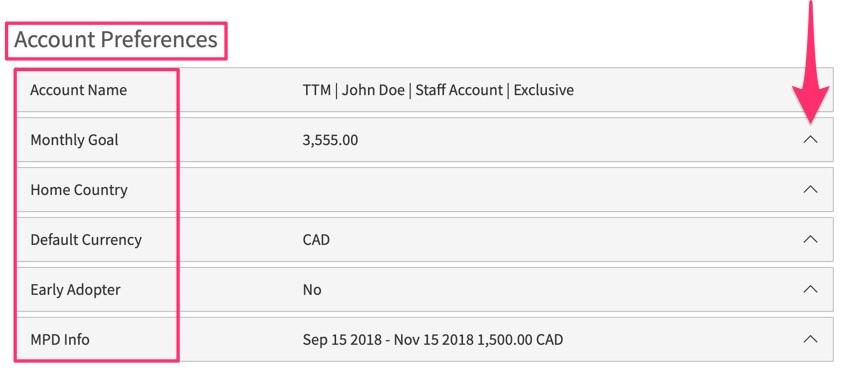
Task: Expand the Early Adopter row chevron
Action: coord(810,289)
